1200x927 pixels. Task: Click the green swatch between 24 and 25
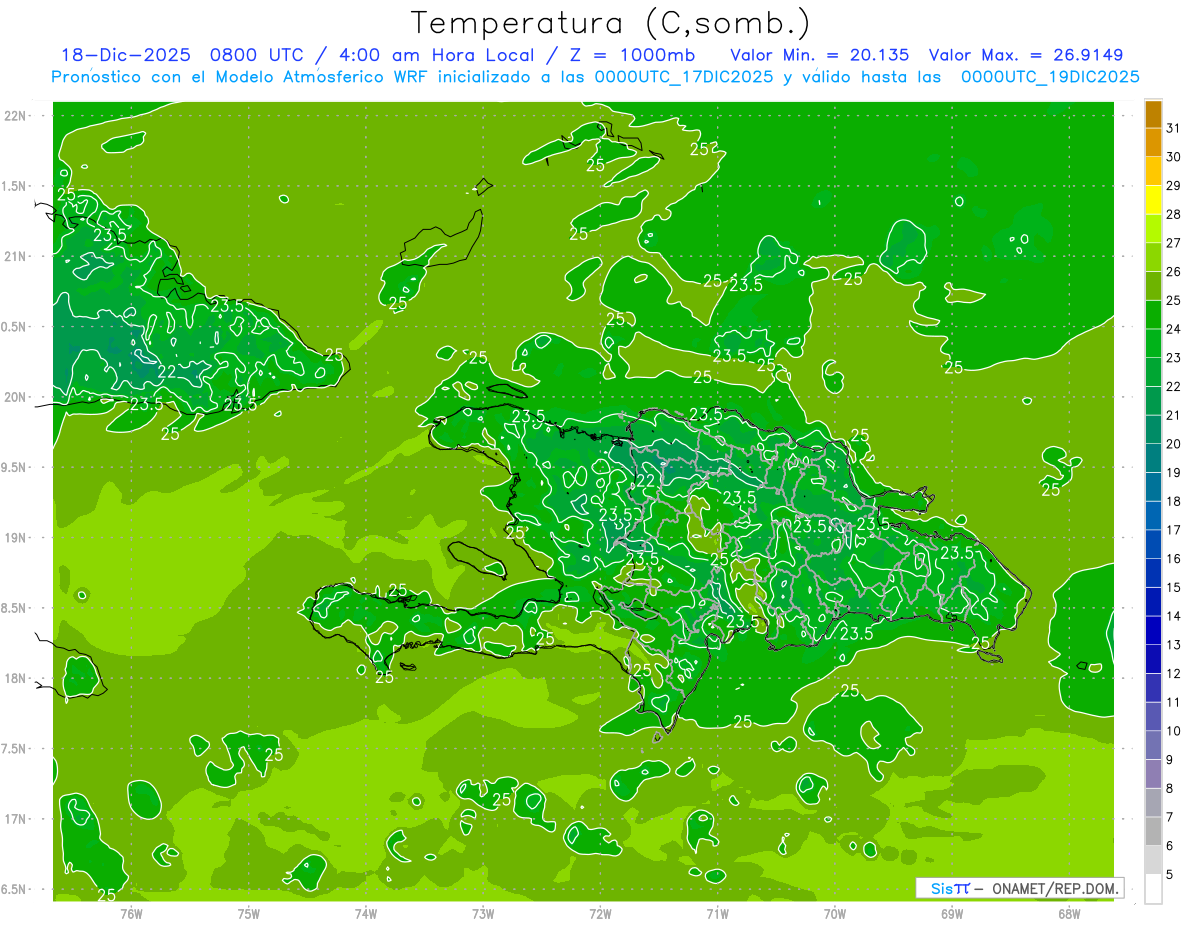click(x=1153, y=315)
